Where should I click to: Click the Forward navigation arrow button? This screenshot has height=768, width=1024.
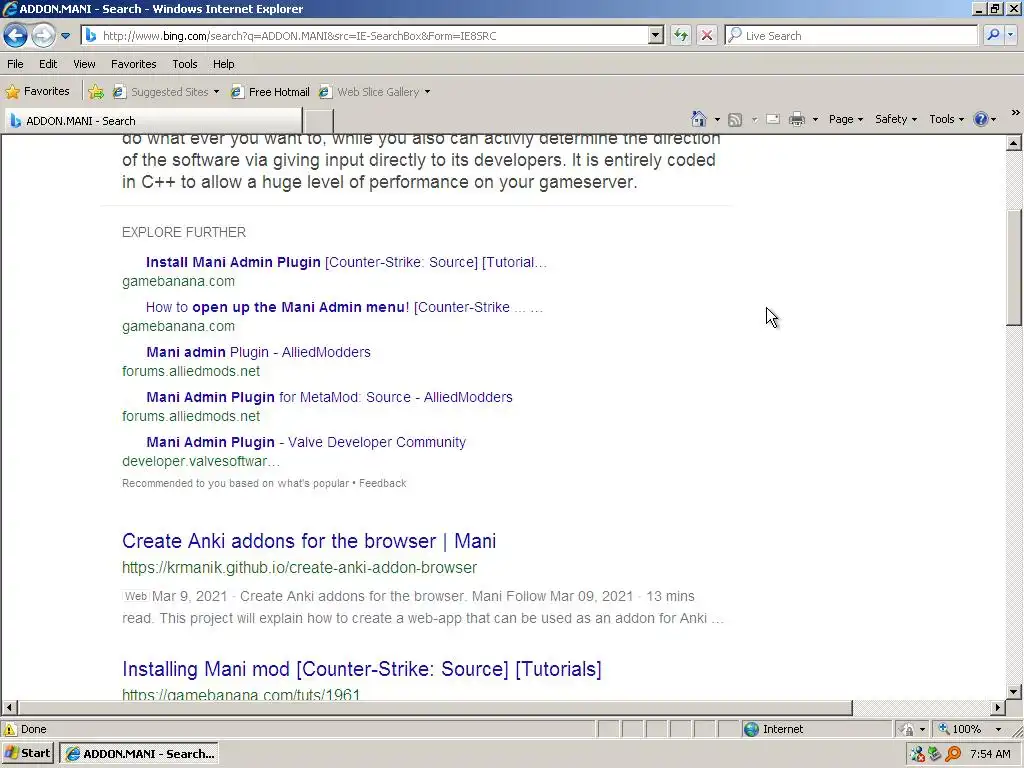(44, 35)
